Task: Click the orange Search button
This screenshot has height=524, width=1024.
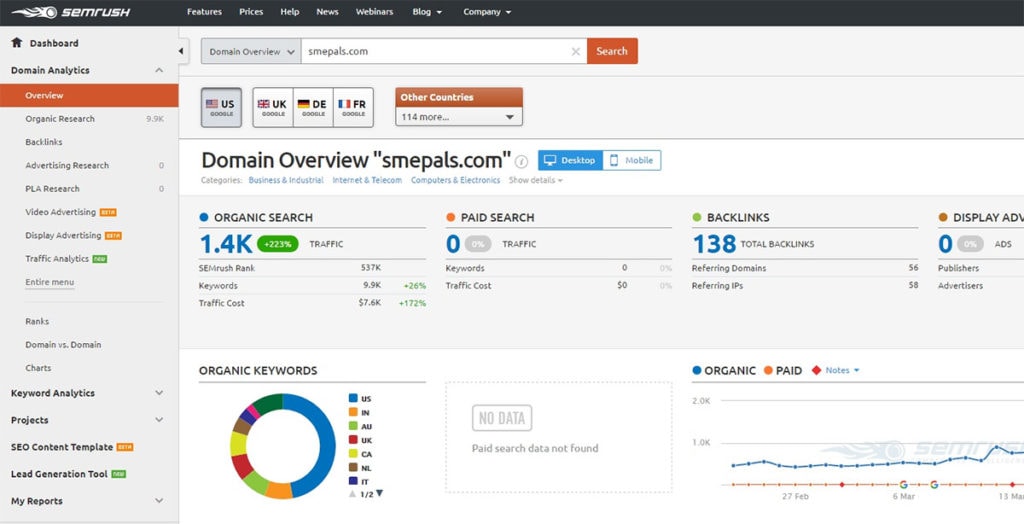Action: click(612, 51)
